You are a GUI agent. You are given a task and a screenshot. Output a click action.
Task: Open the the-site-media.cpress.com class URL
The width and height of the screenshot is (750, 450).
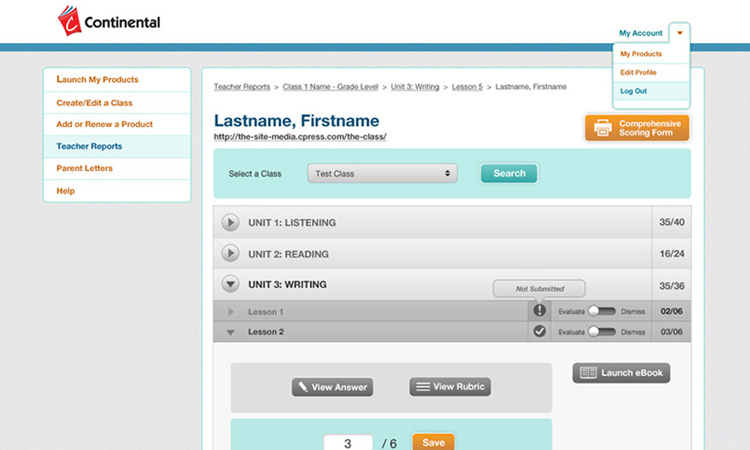pos(300,137)
